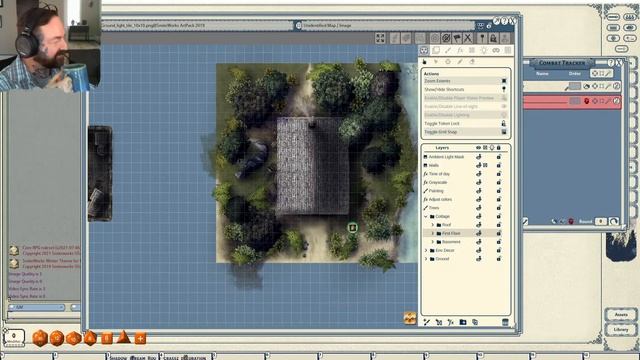The image size is (640, 360).
Task: Click the crossed-out circle icon in toolbar
Action: tap(446, 38)
